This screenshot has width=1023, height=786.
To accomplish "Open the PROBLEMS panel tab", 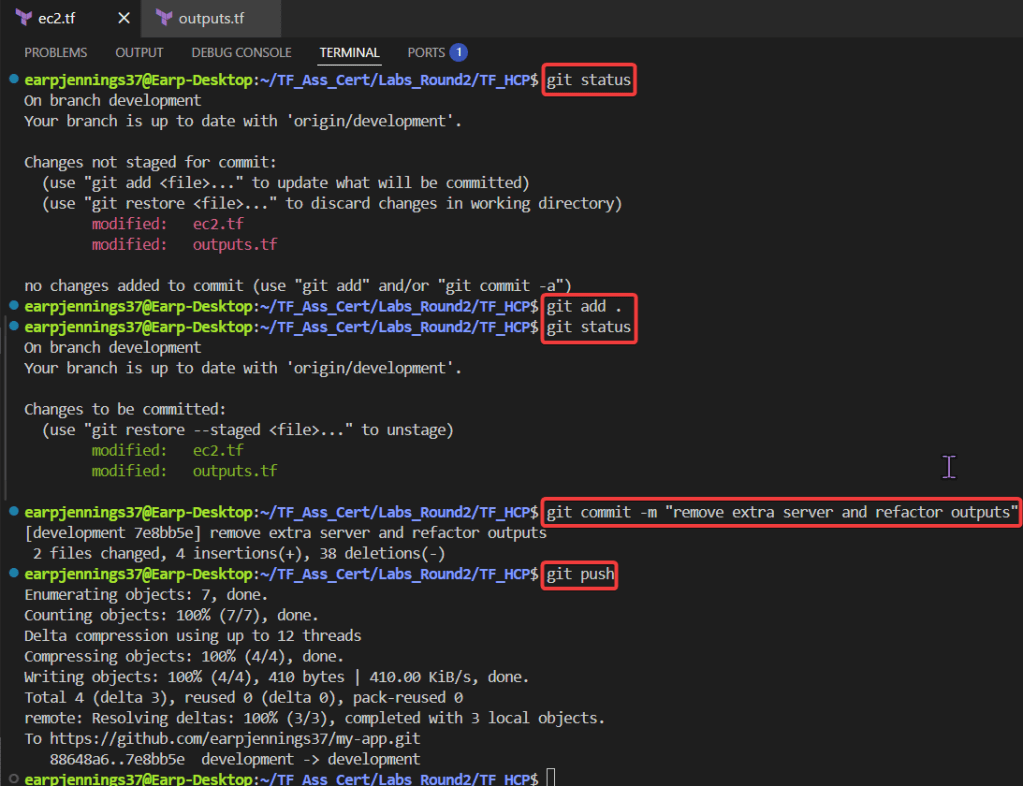I will (x=55, y=52).
